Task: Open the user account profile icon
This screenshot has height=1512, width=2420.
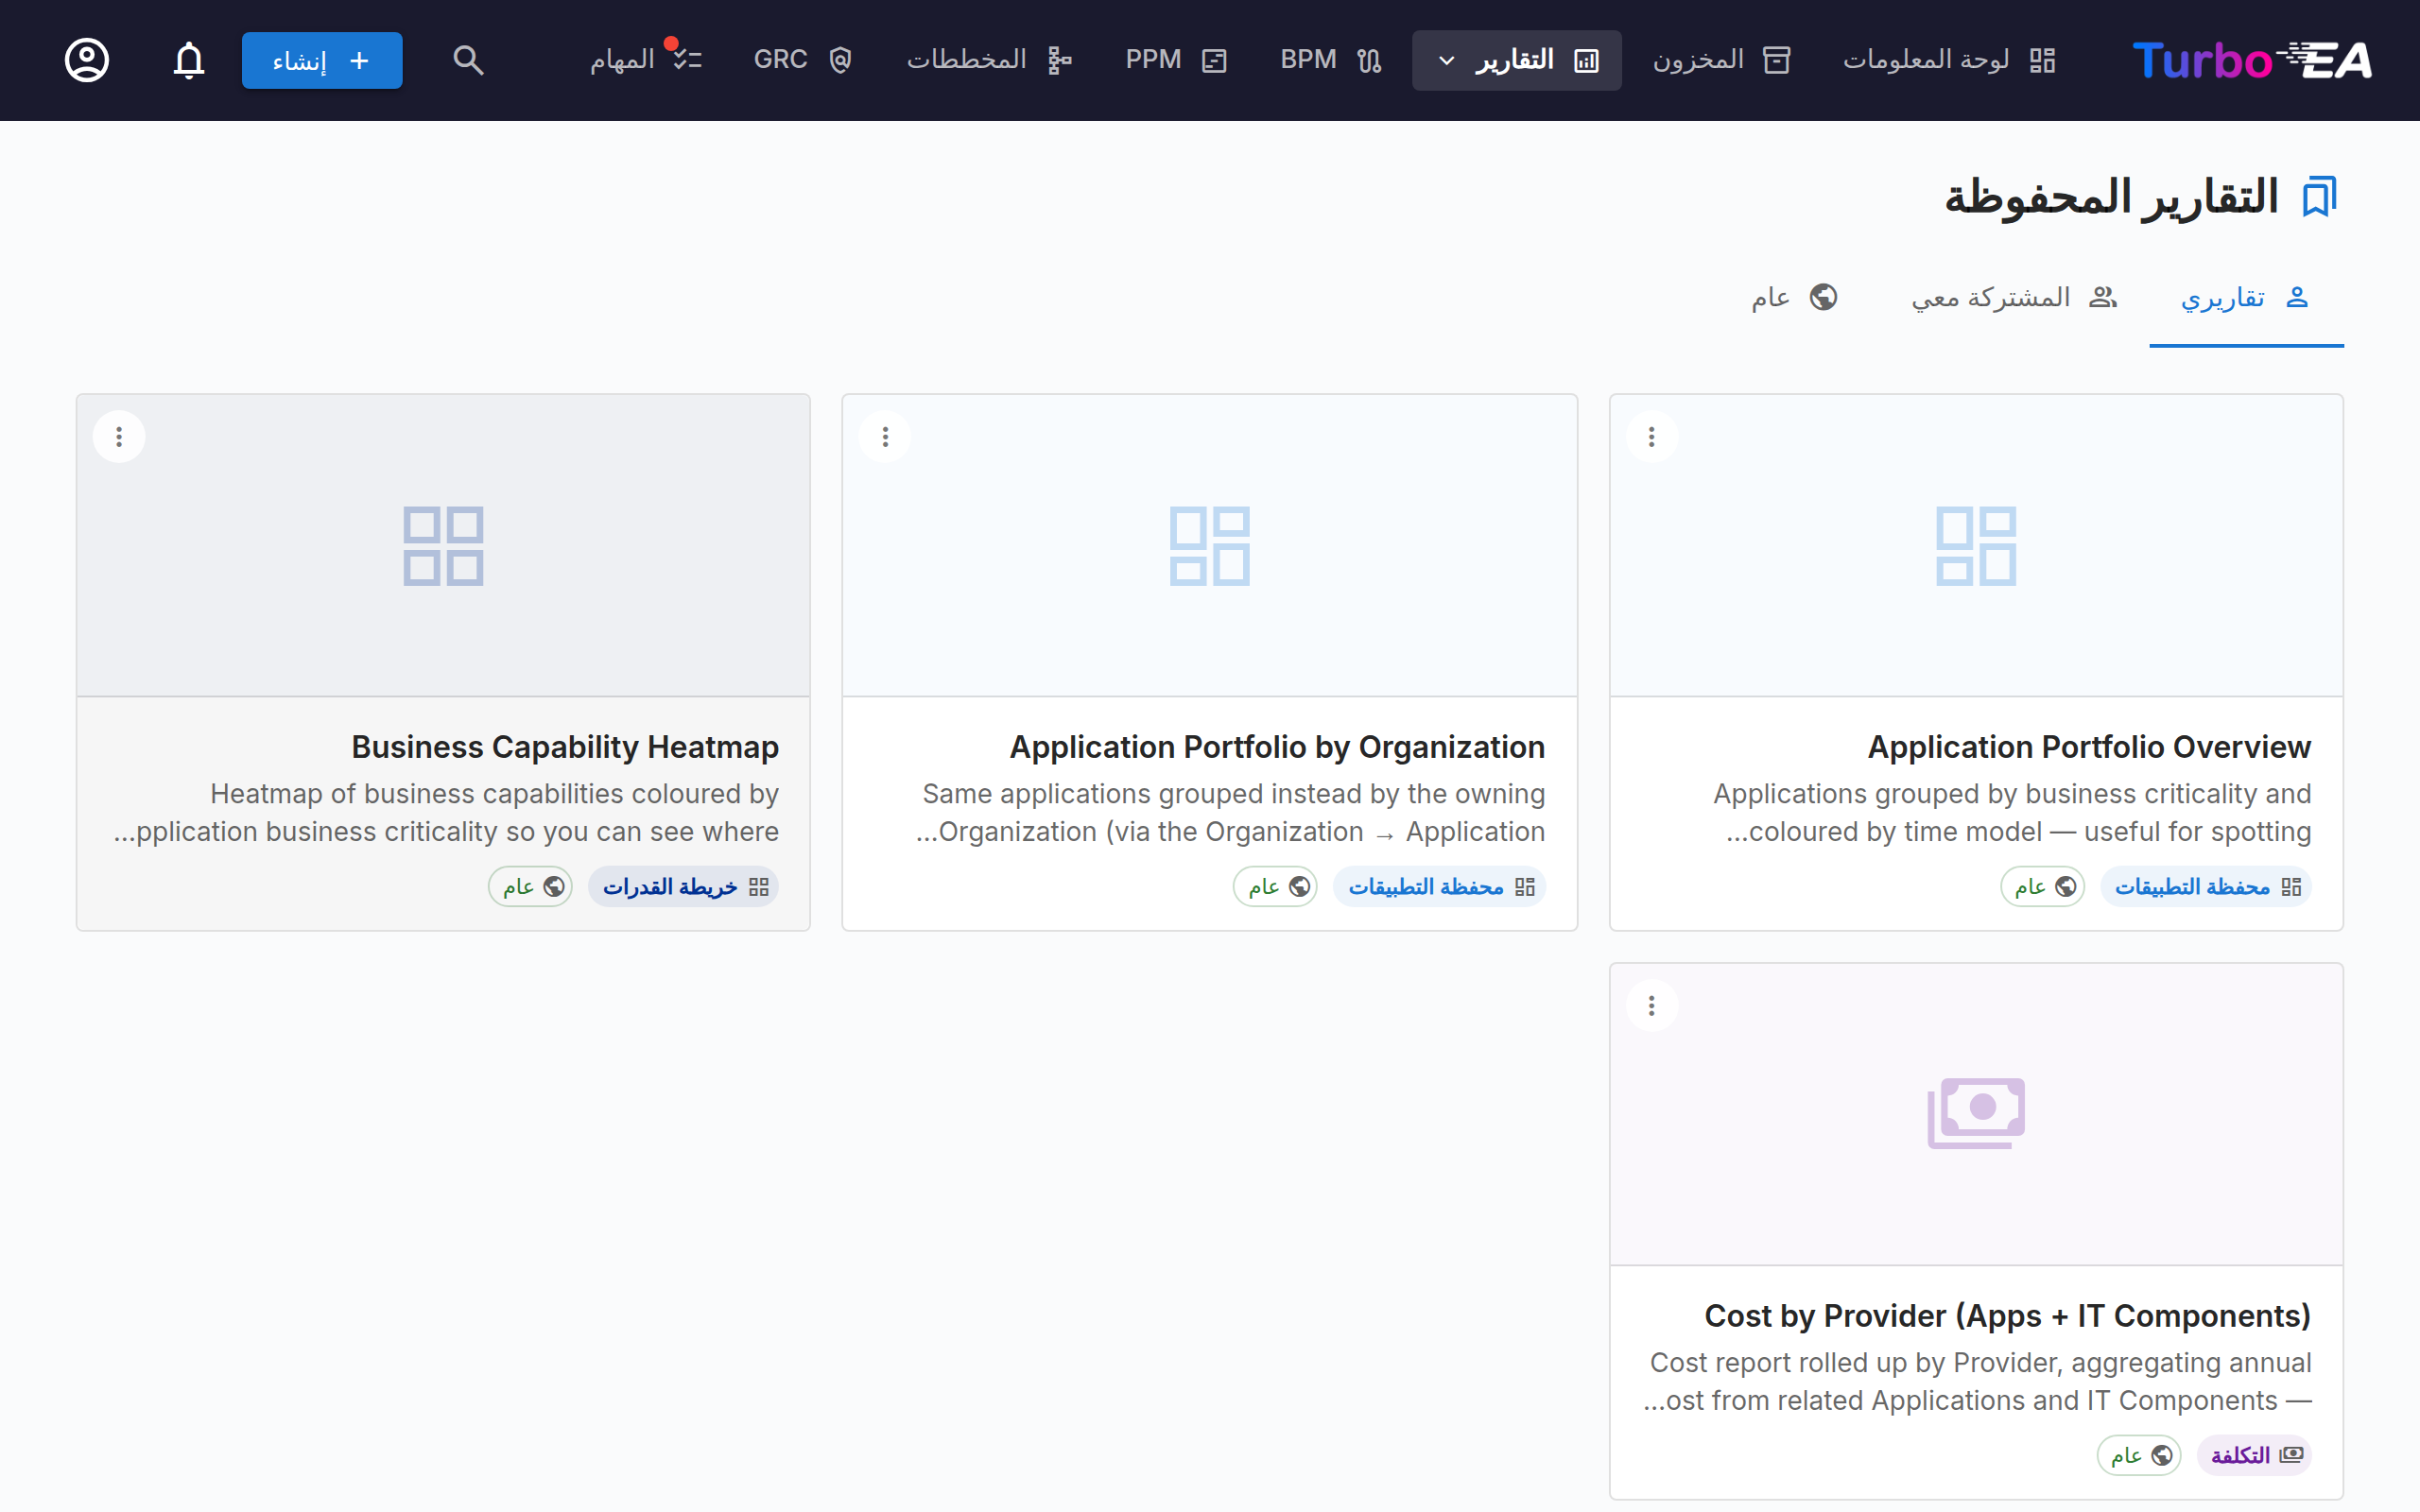Action: pyautogui.click(x=87, y=60)
